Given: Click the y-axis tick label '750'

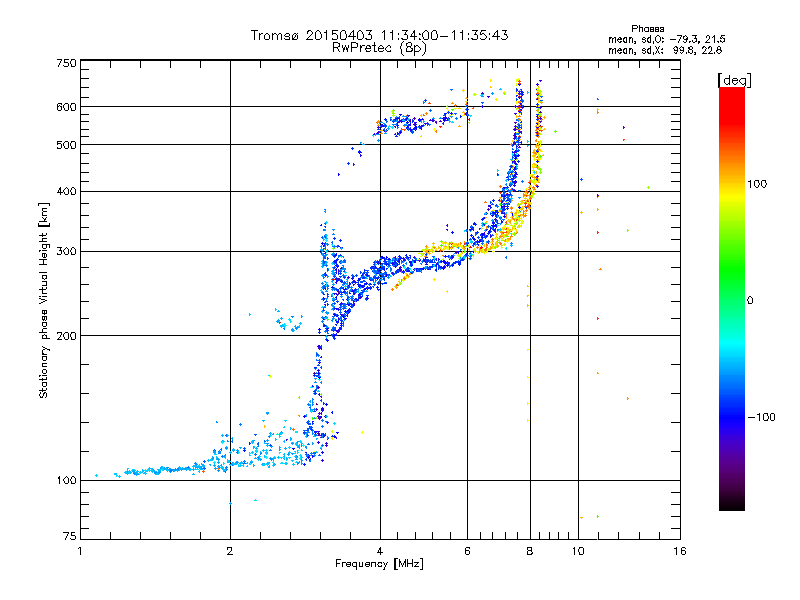Looking at the screenshot, I should point(66,63).
